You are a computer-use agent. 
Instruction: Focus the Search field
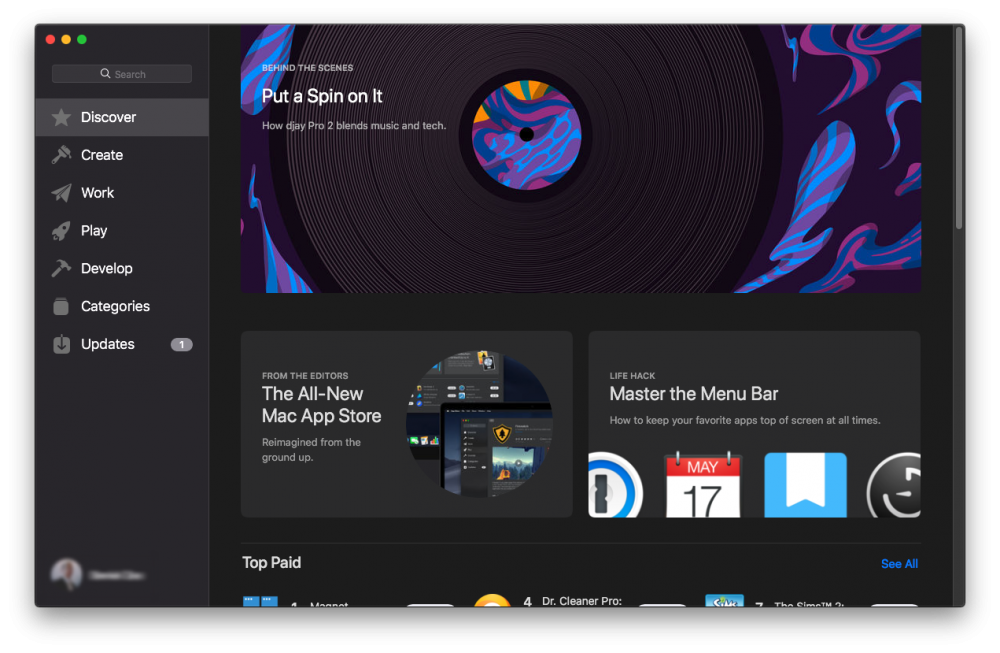[x=122, y=74]
